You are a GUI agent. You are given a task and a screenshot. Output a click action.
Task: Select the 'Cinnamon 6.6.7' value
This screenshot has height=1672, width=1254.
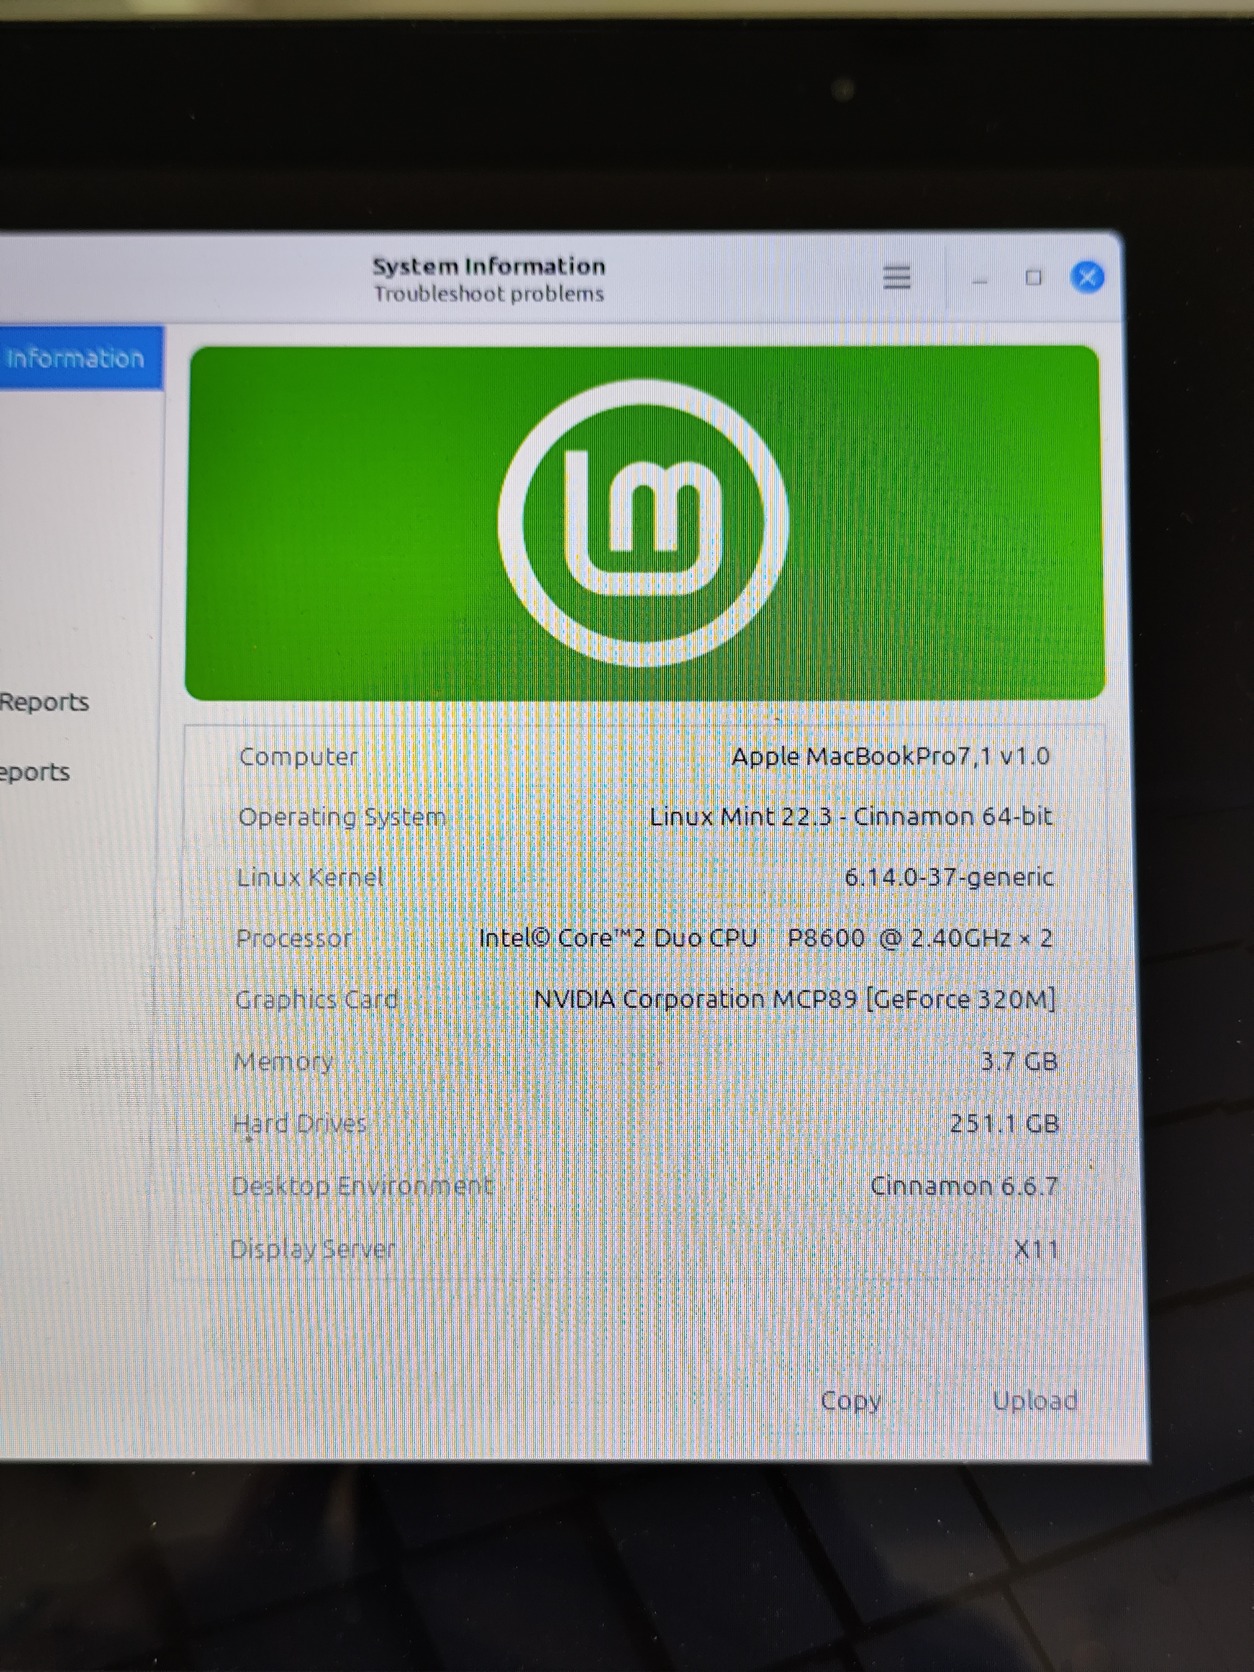(x=964, y=1186)
